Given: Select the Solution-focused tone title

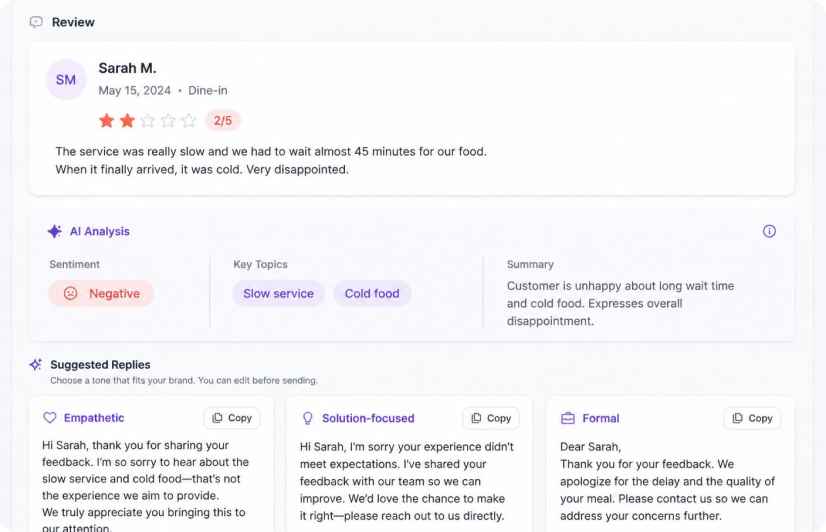Looking at the screenshot, I should [x=368, y=418].
